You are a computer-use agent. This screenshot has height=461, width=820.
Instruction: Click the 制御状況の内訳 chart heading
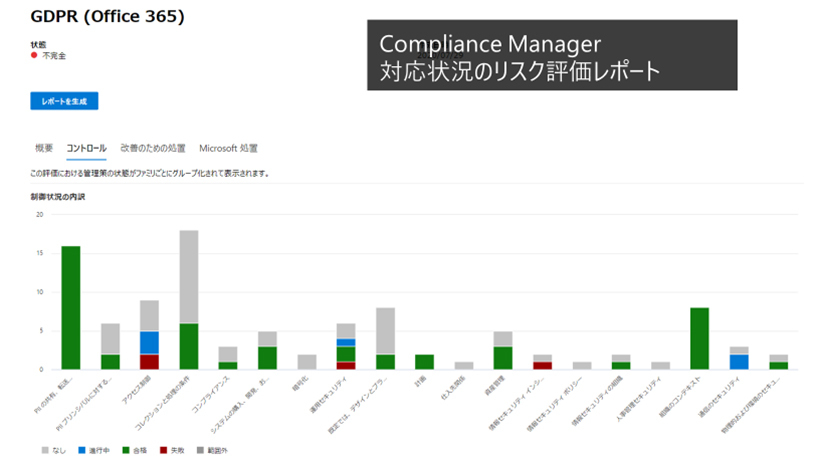point(58,197)
